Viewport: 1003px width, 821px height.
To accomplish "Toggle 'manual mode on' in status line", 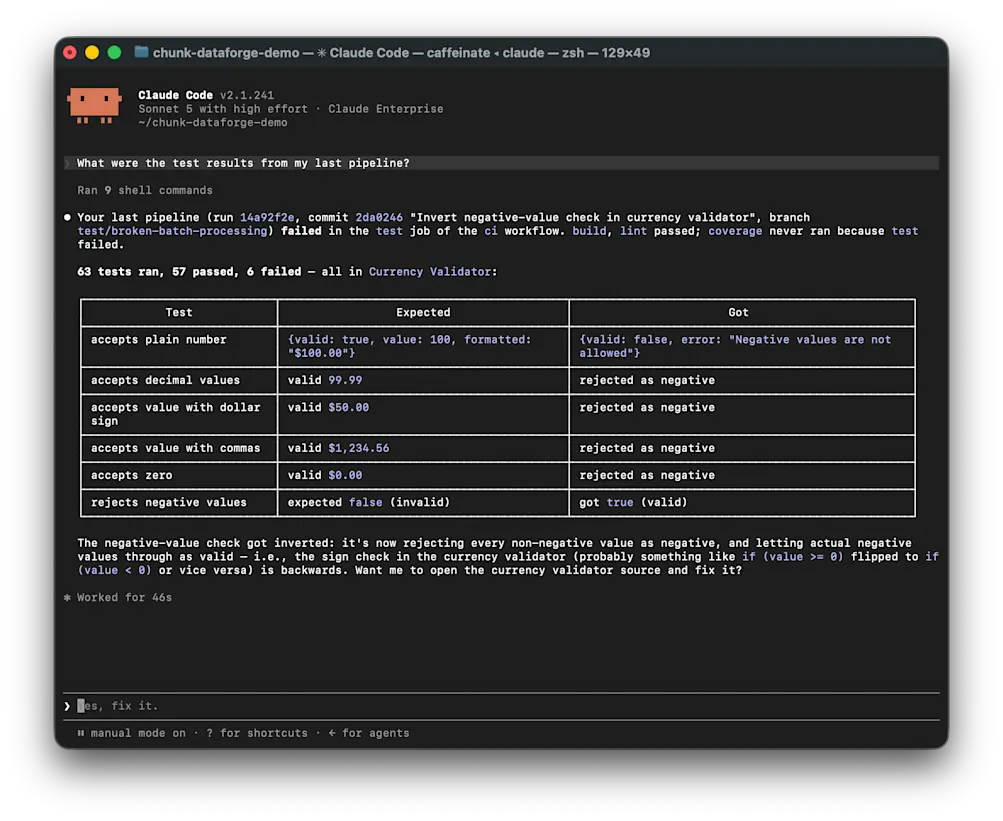I will coord(138,733).
